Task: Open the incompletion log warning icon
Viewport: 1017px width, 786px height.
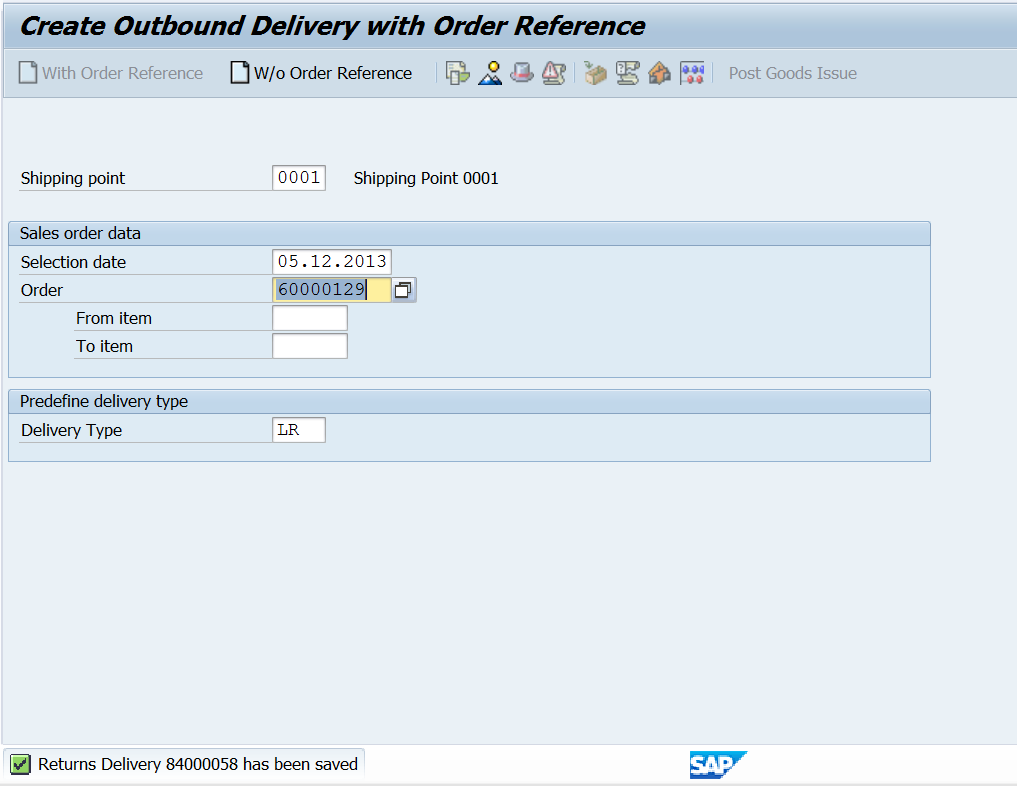Action: tap(553, 72)
